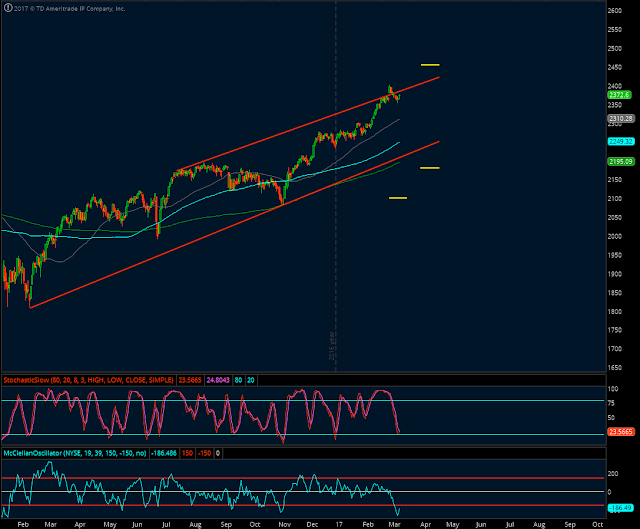Select the lower red channel trendline
The image size is (640, 529).
click(235, 224)
